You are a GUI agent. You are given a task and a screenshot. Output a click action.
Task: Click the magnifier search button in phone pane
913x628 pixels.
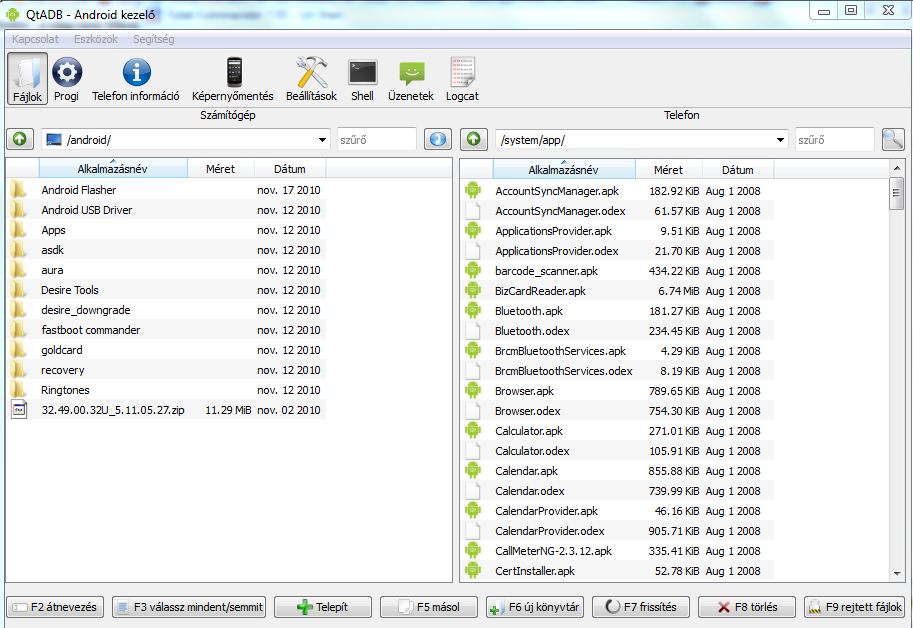tap(893, 139)
